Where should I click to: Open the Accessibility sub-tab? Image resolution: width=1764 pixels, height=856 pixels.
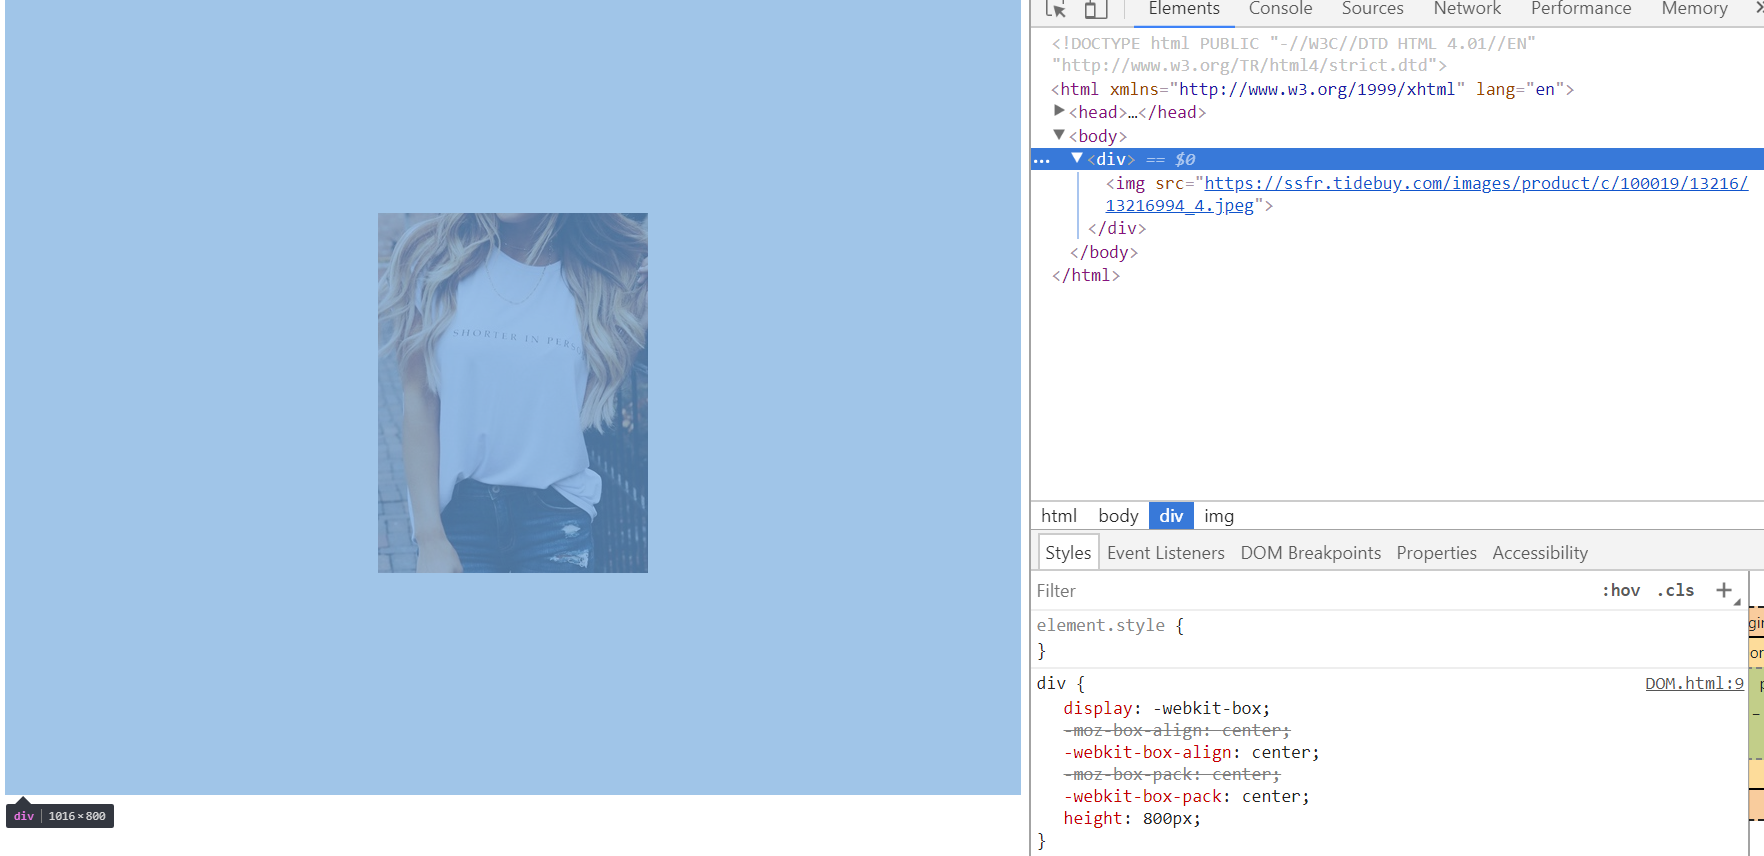1540,553
